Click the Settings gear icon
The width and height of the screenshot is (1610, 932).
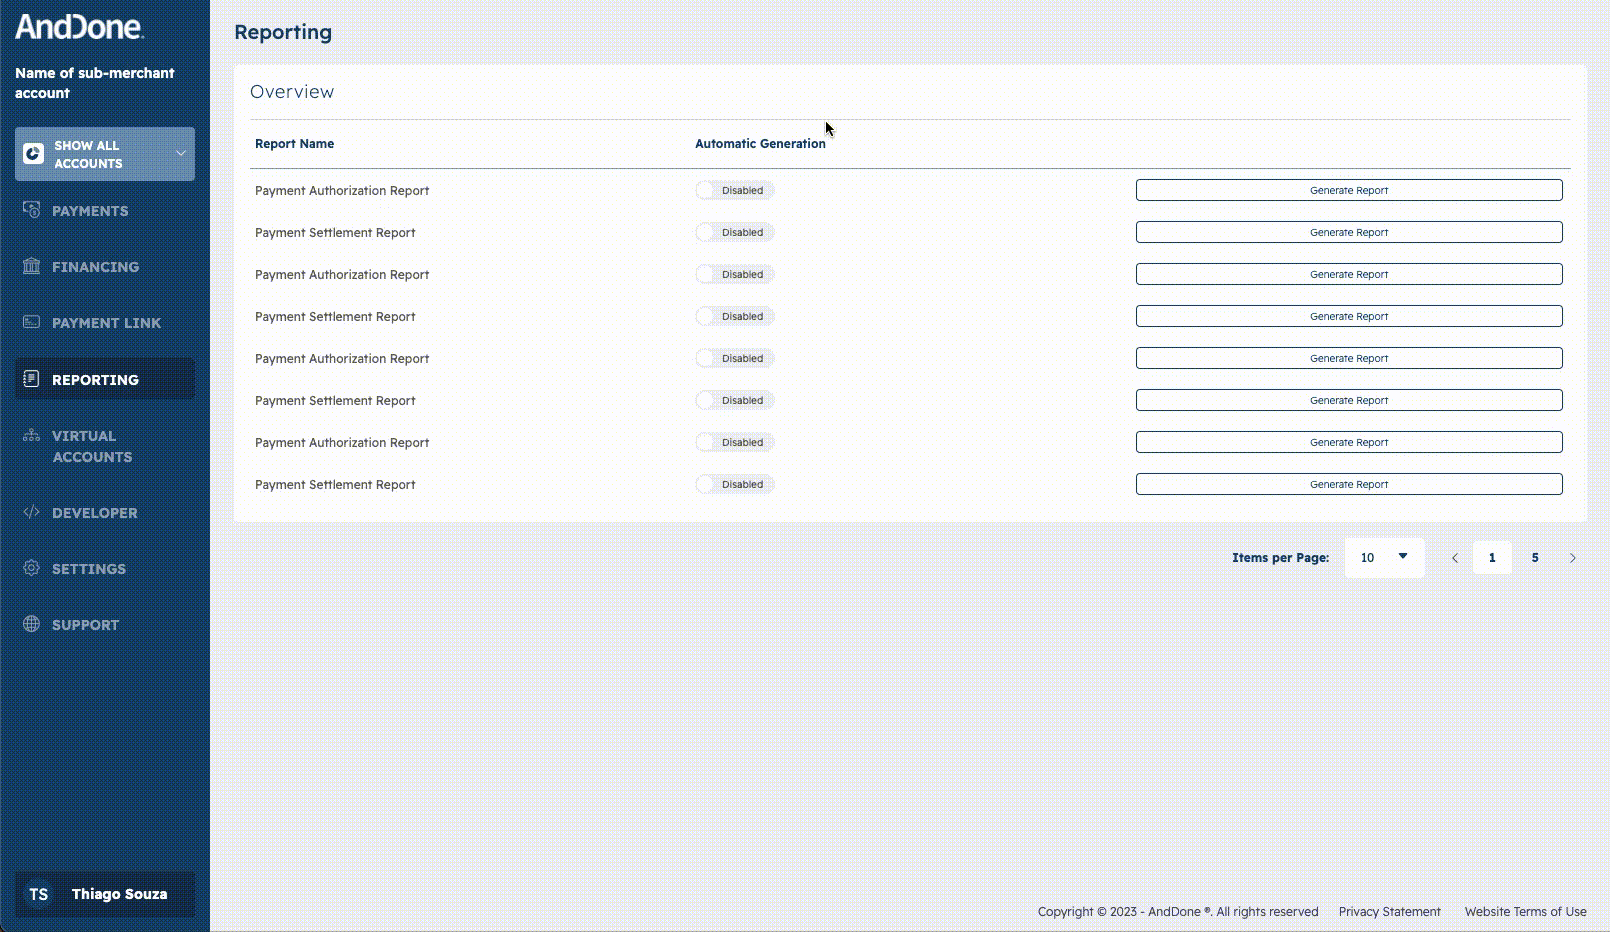(x=32, y=568)
